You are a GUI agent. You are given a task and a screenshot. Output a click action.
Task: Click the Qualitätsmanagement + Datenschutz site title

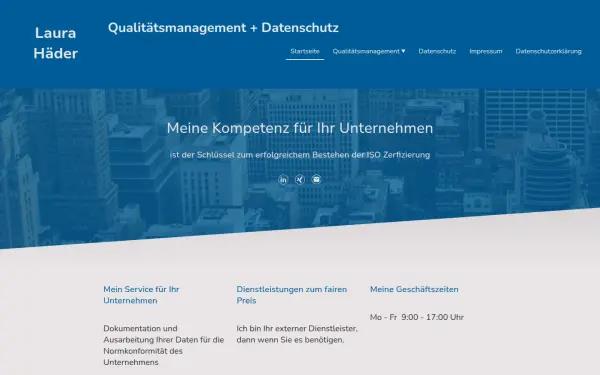(x=223, y=28)
